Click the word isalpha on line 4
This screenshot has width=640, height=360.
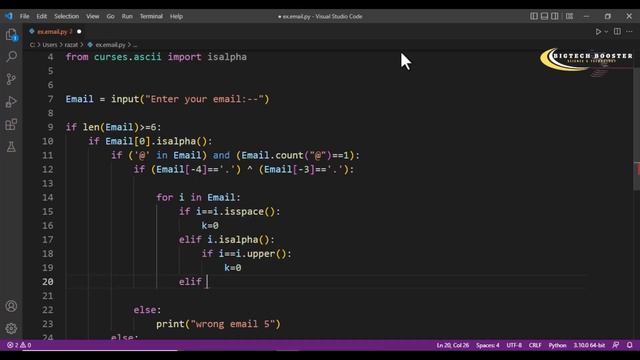pyautogui.click(x=227, y=57)
